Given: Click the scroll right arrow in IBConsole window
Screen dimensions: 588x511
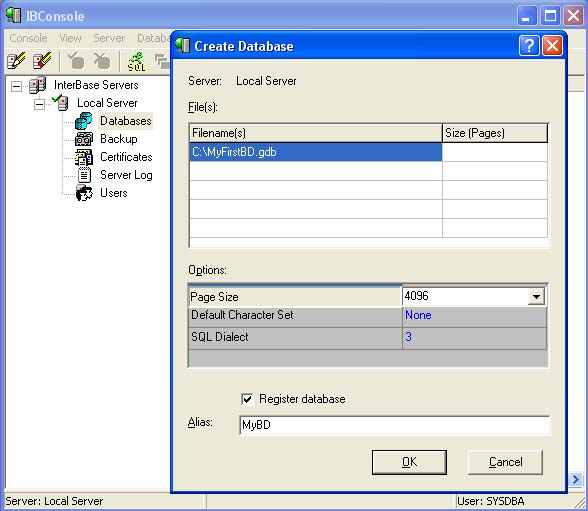Looking at the screenshot, I should [x=576, y=480].
